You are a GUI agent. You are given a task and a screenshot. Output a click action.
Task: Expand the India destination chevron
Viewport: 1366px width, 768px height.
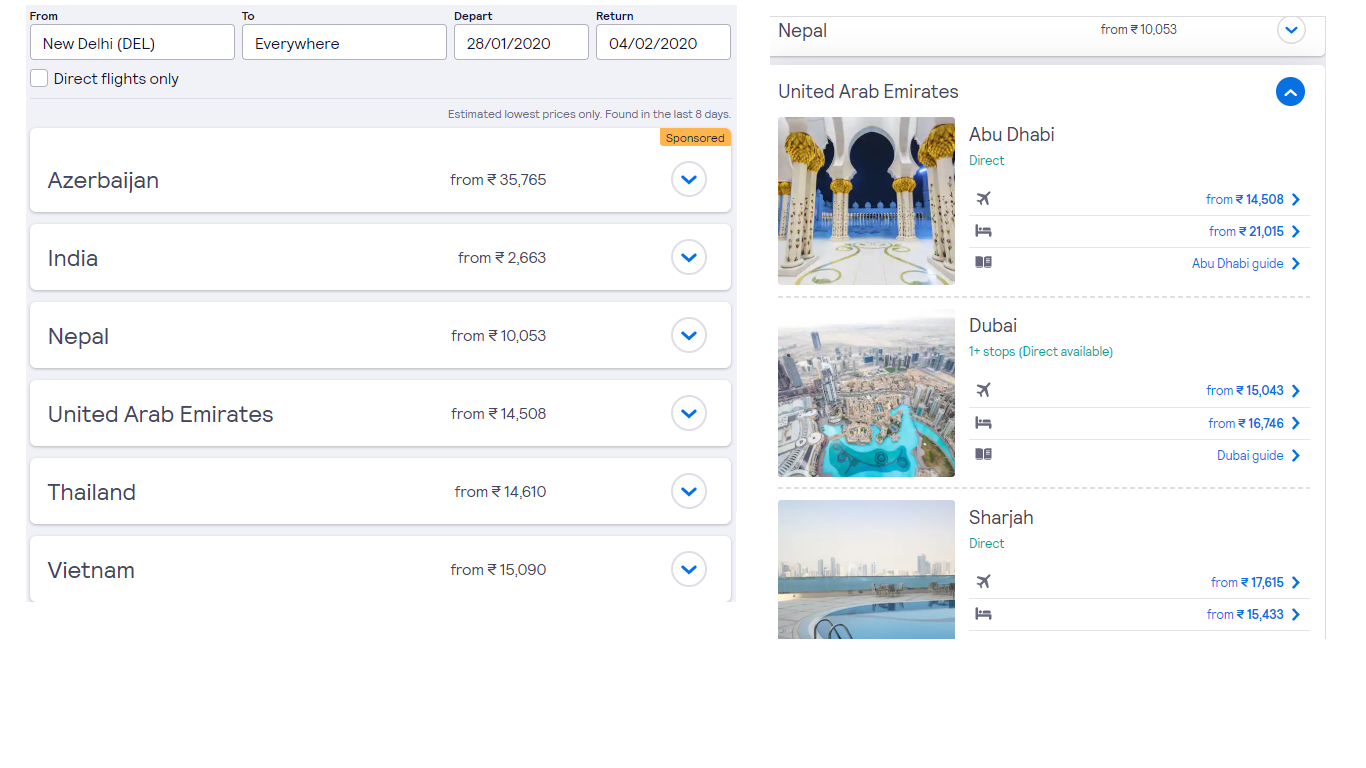(x=689, y=257)
